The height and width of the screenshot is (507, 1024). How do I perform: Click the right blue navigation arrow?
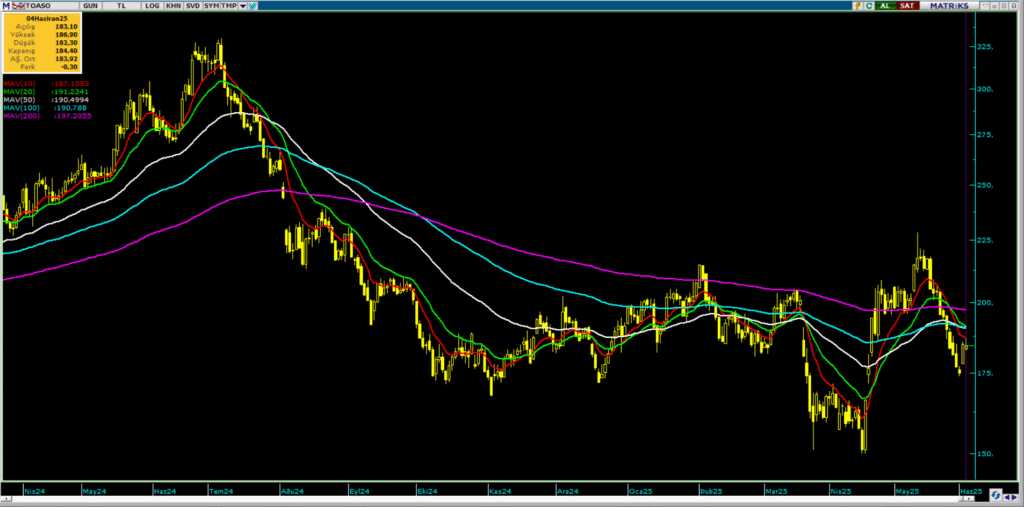(x=1016, y=497)
